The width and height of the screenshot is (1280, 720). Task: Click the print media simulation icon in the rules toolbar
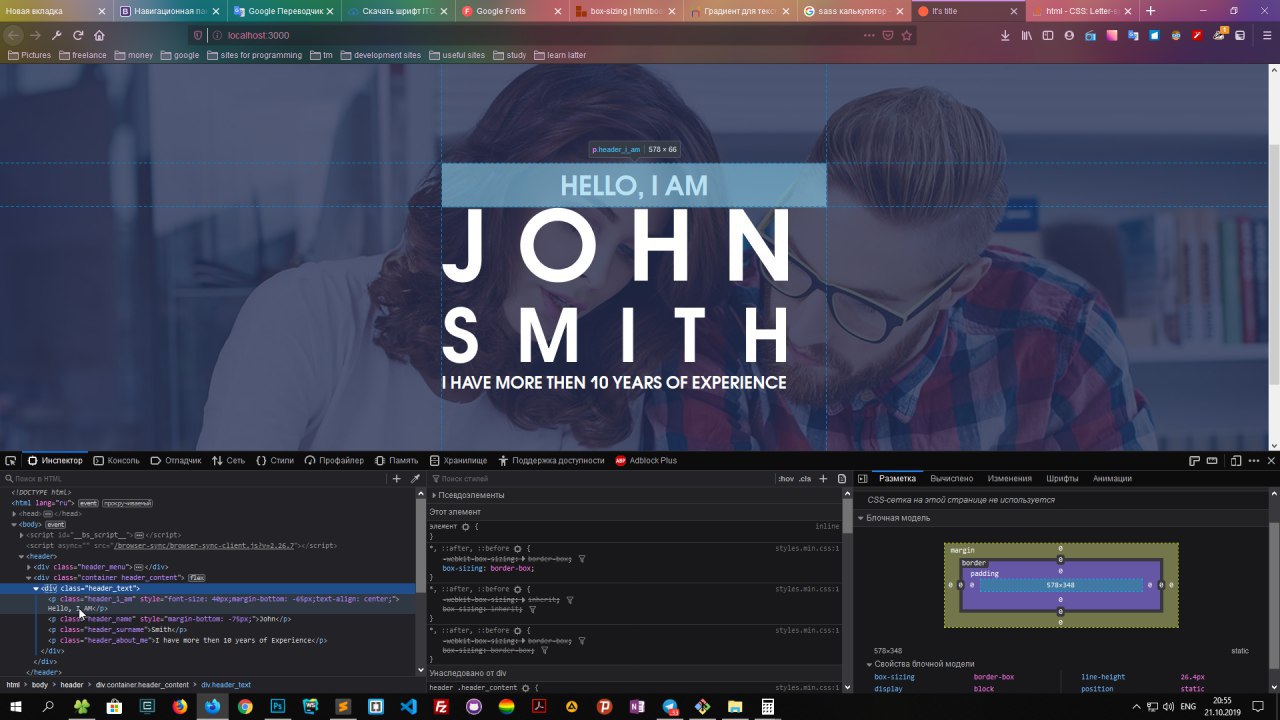842,479
